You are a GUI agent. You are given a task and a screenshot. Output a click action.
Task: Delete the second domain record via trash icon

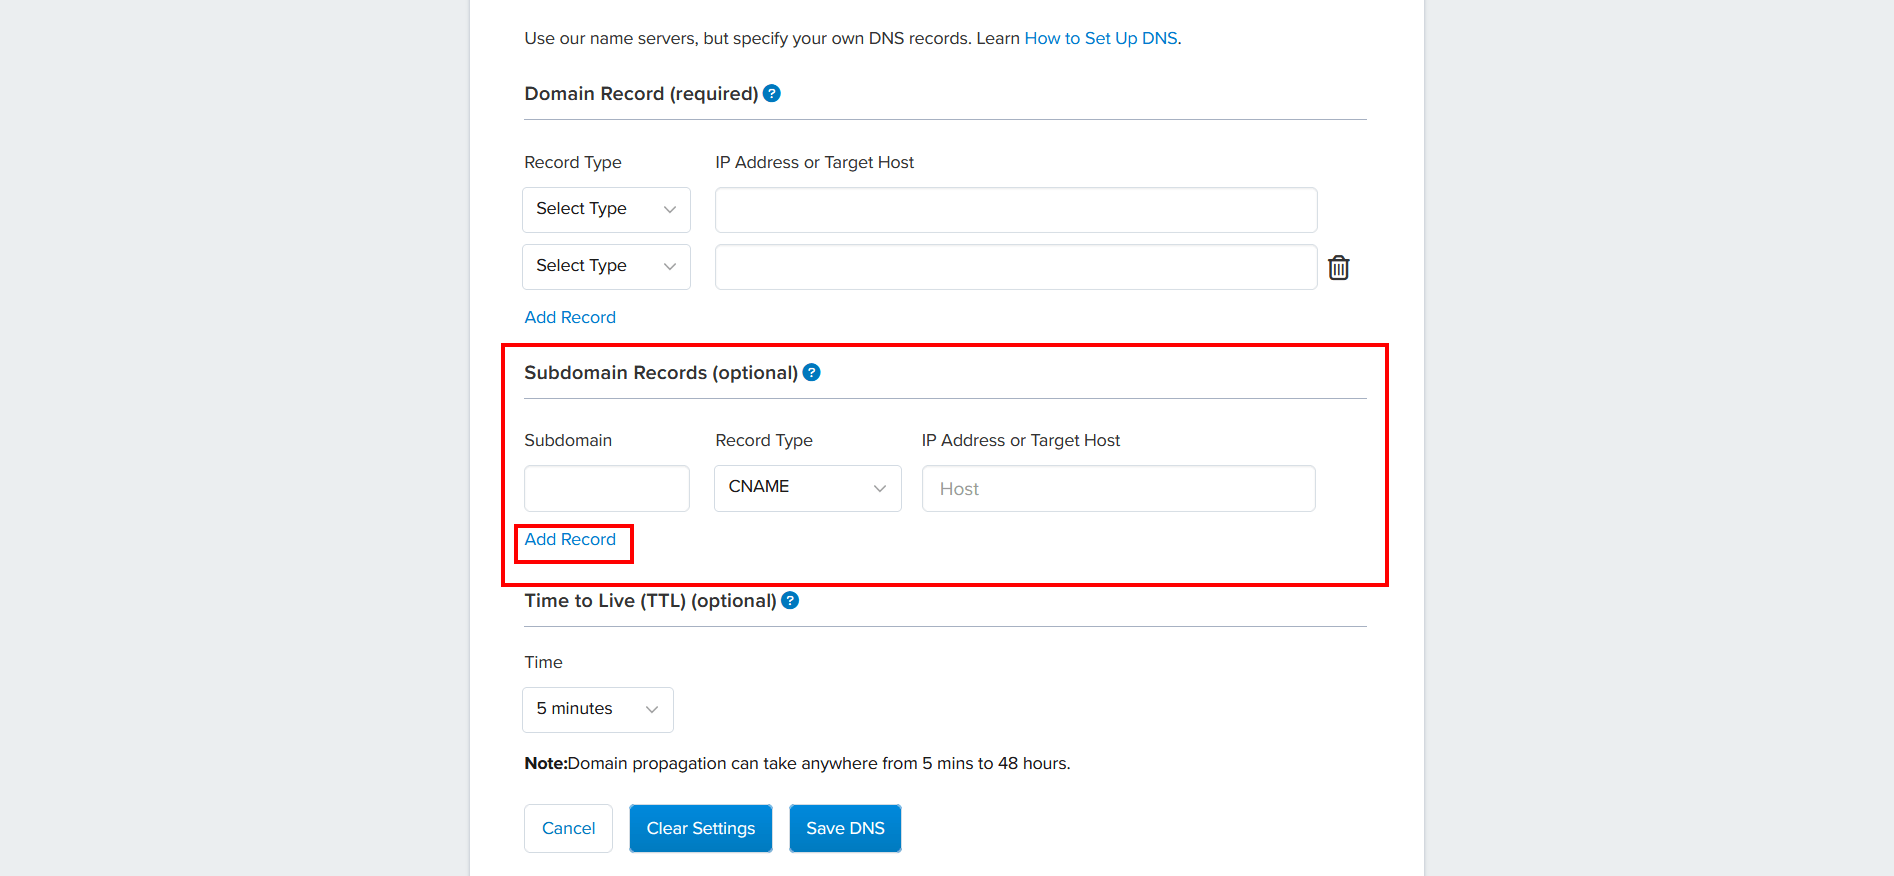(x=1338, y=268)
